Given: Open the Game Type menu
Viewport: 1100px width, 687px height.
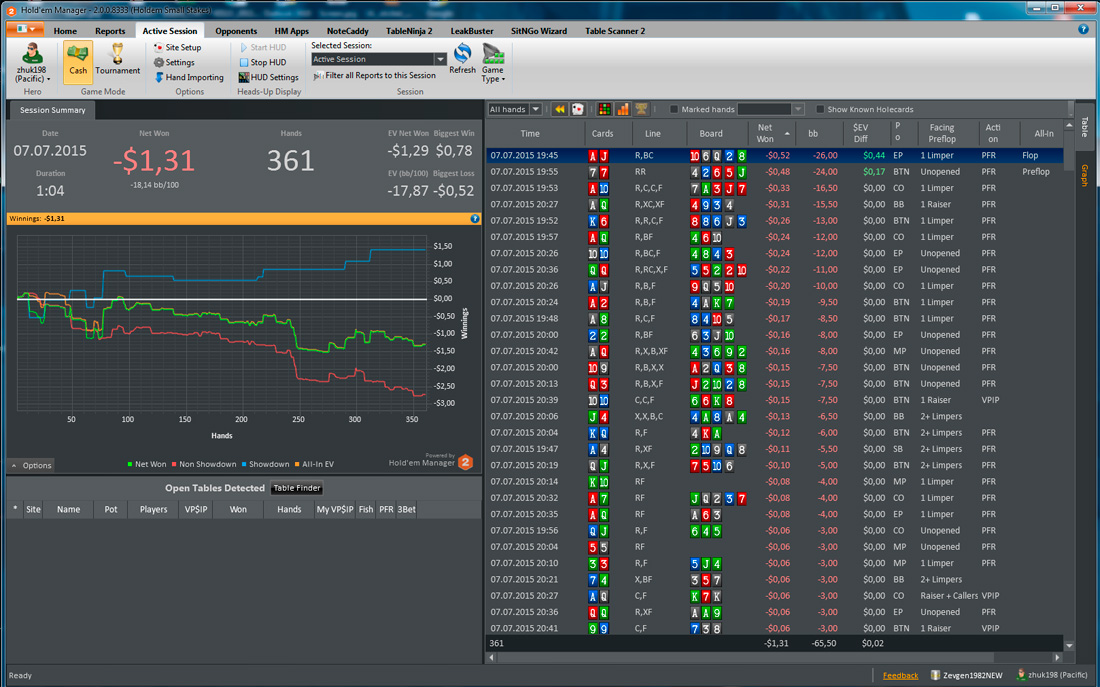Looking at the screenshot, I should [492, 63].
